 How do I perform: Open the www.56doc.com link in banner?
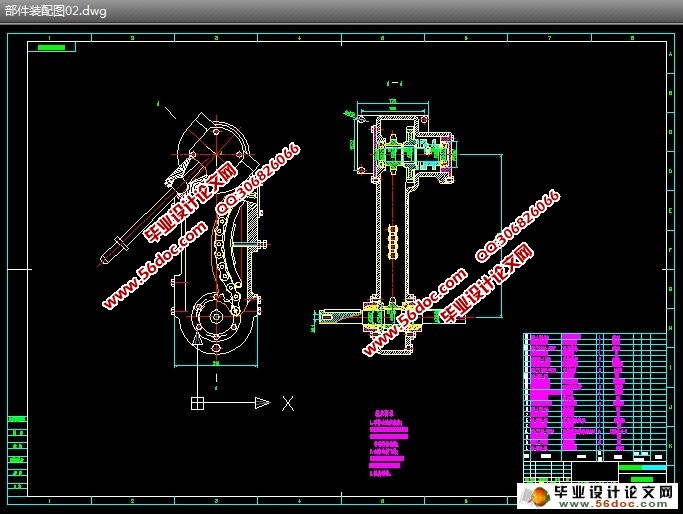(613, 504)
